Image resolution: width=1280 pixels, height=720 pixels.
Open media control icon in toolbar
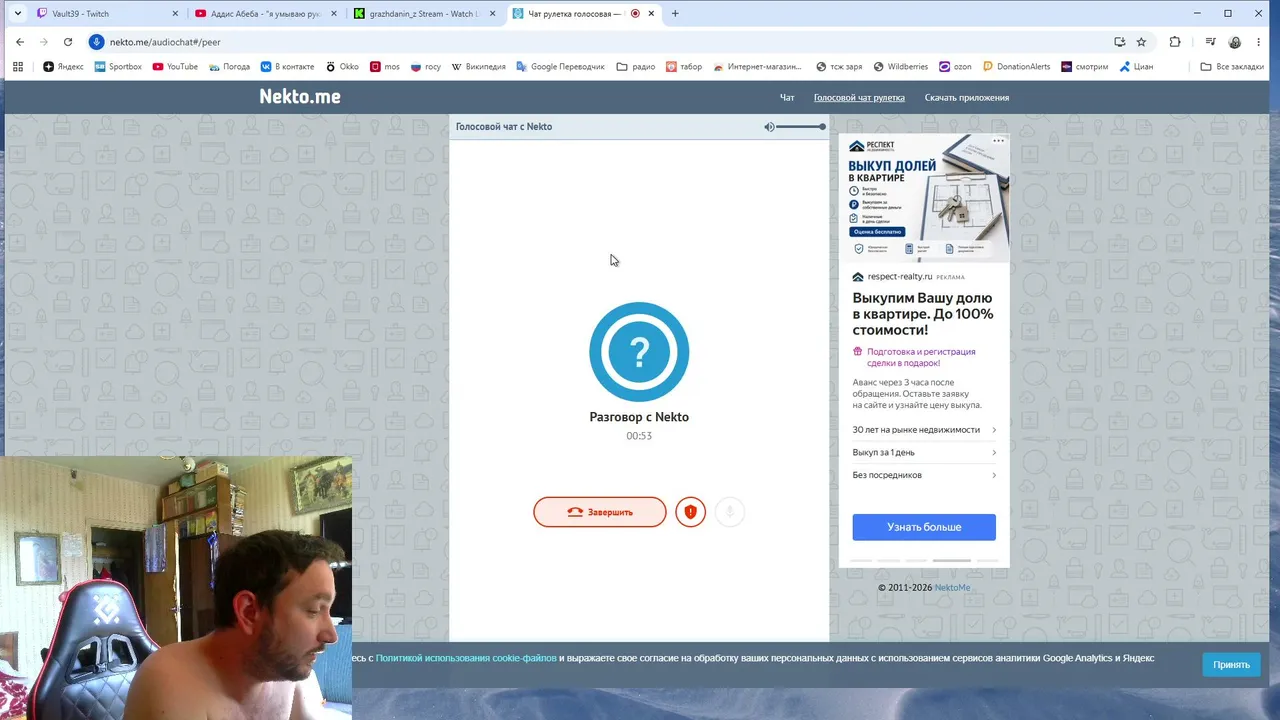pos(1210,42)
